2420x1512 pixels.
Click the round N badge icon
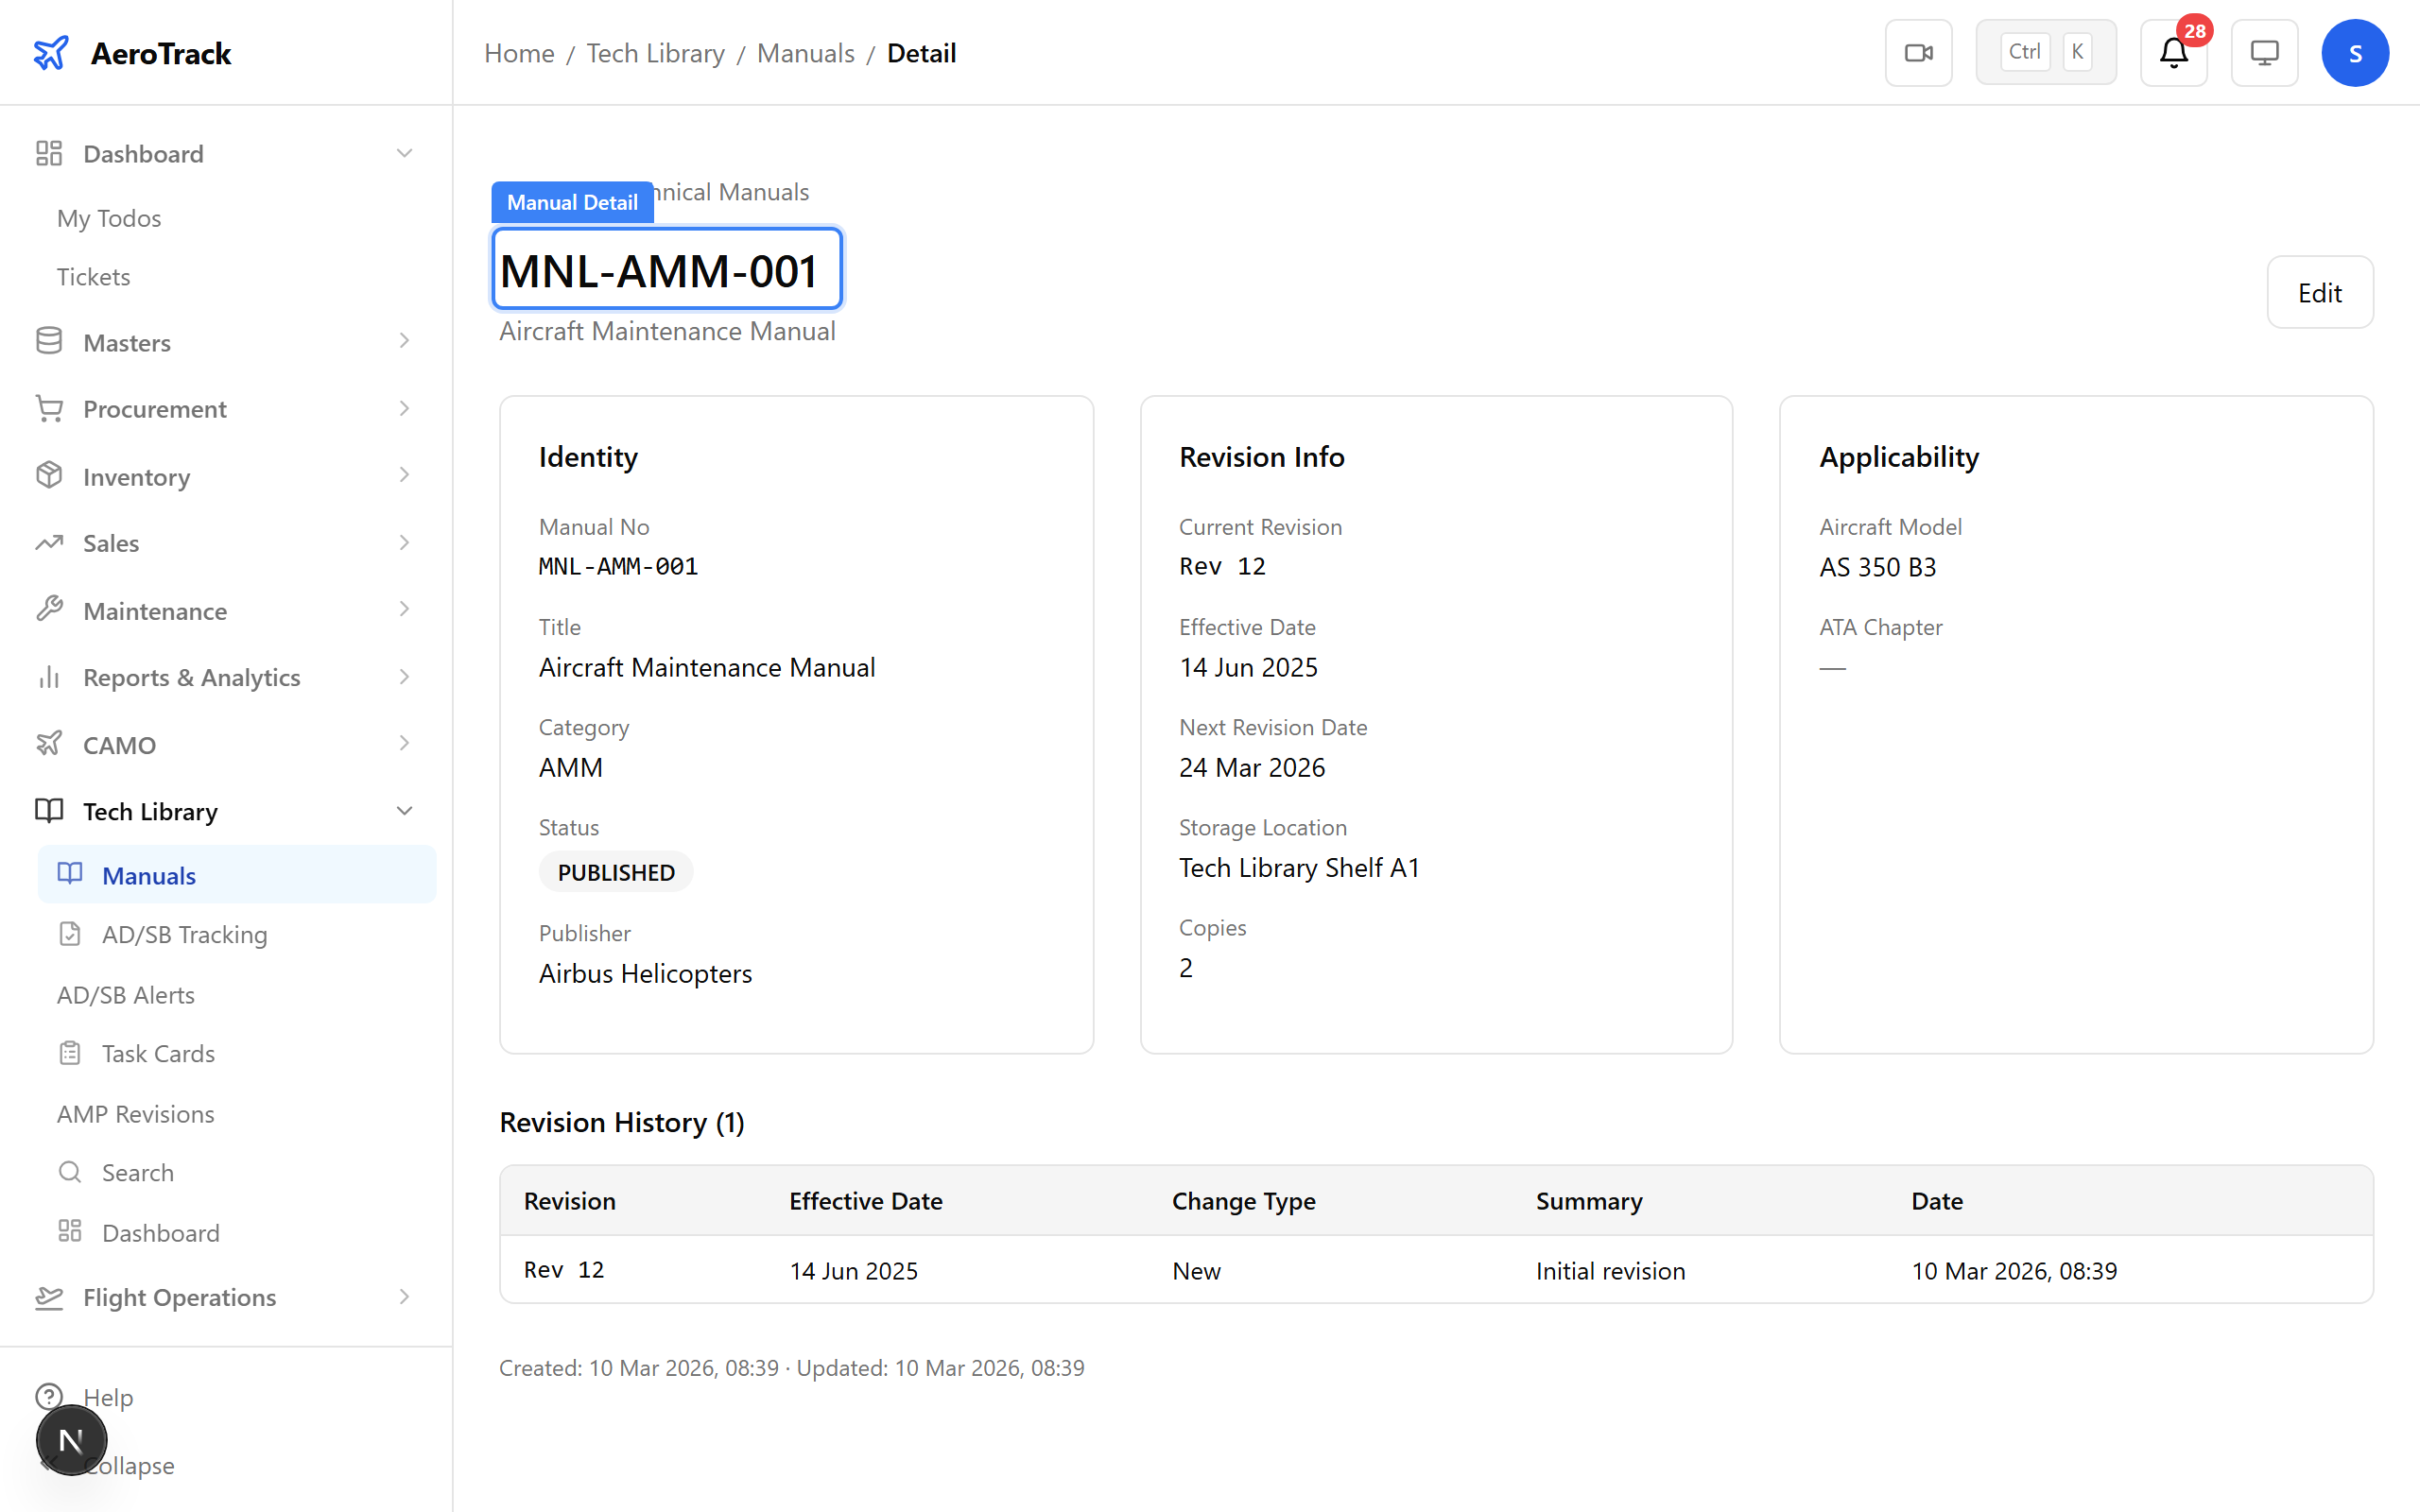[x=71, y=1440]
